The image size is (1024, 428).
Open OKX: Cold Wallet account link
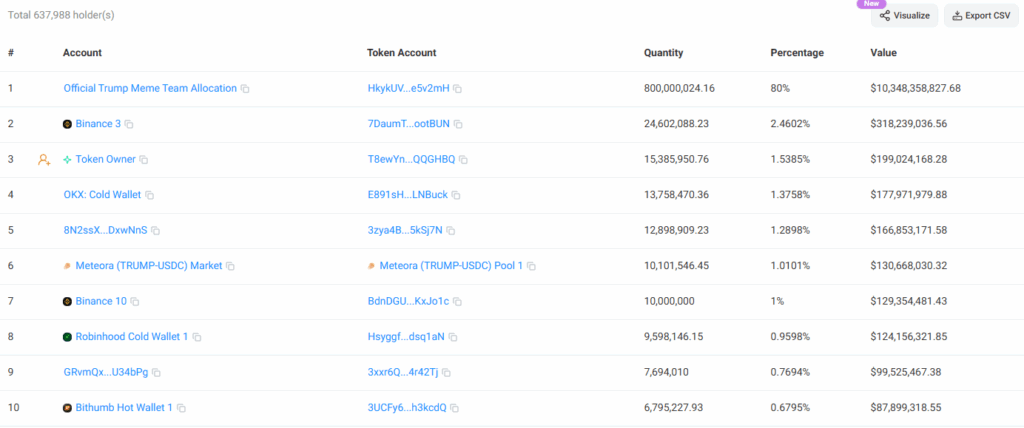(103, 195)
